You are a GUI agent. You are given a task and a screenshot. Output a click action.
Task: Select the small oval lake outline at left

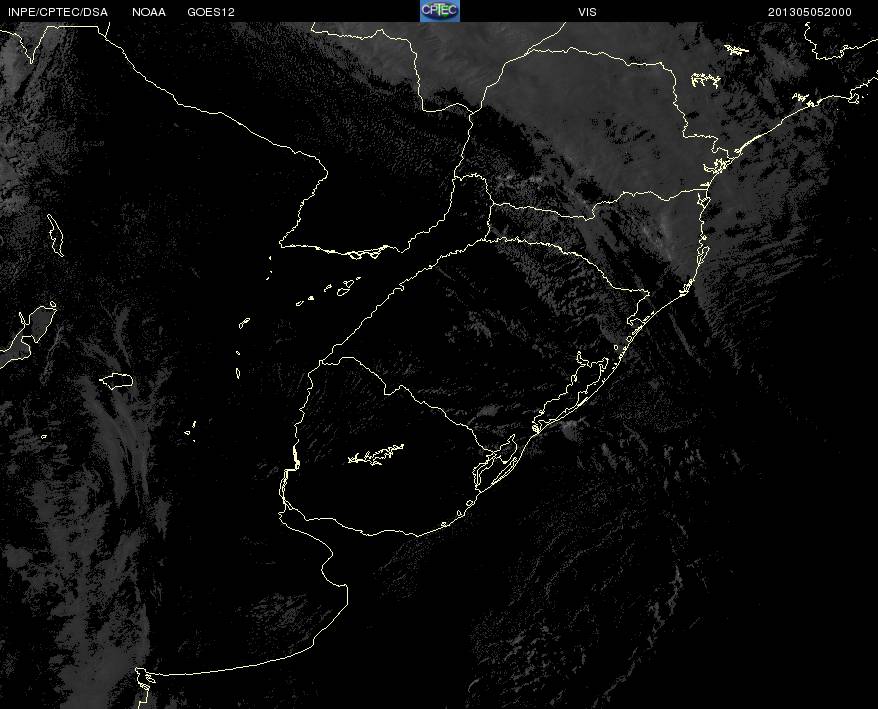click(117, 380)
